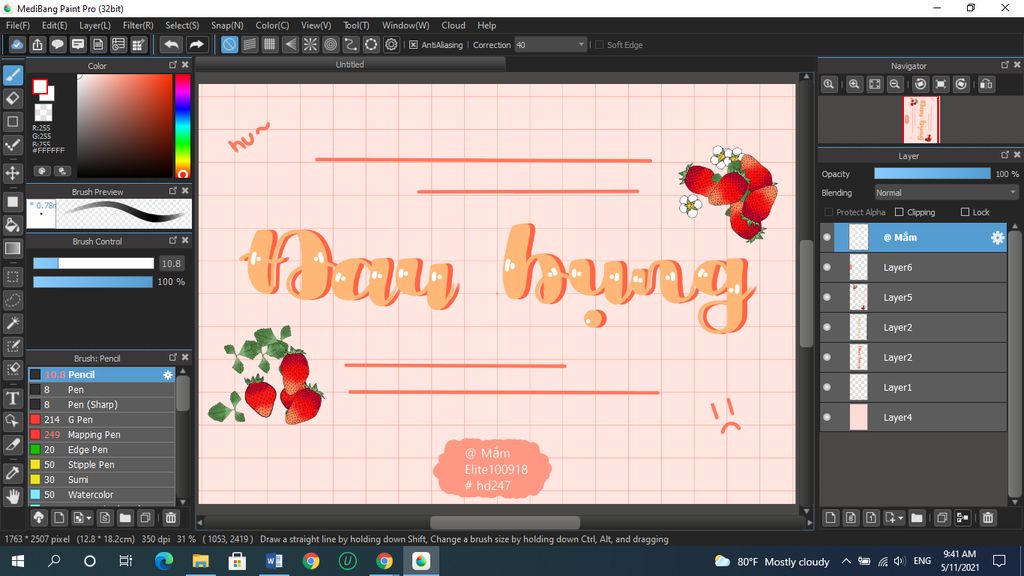Close the Brush Preview panel

point(185,191)
